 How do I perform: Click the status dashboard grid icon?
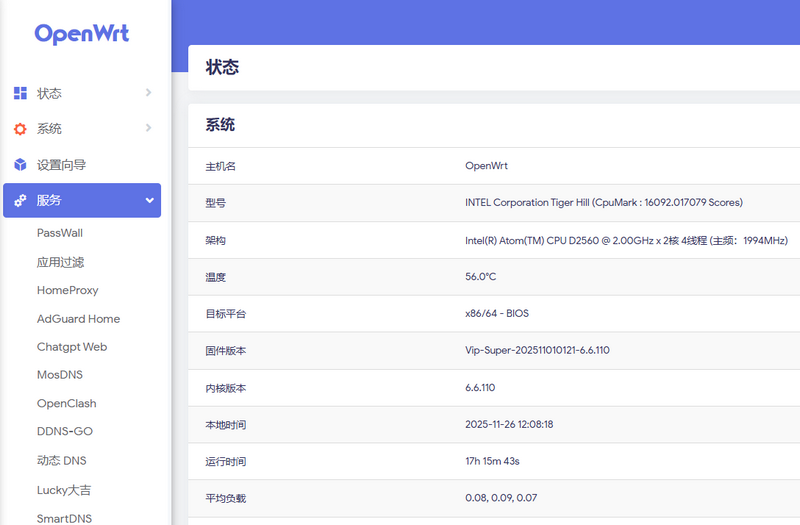click(x=20, y=93)
